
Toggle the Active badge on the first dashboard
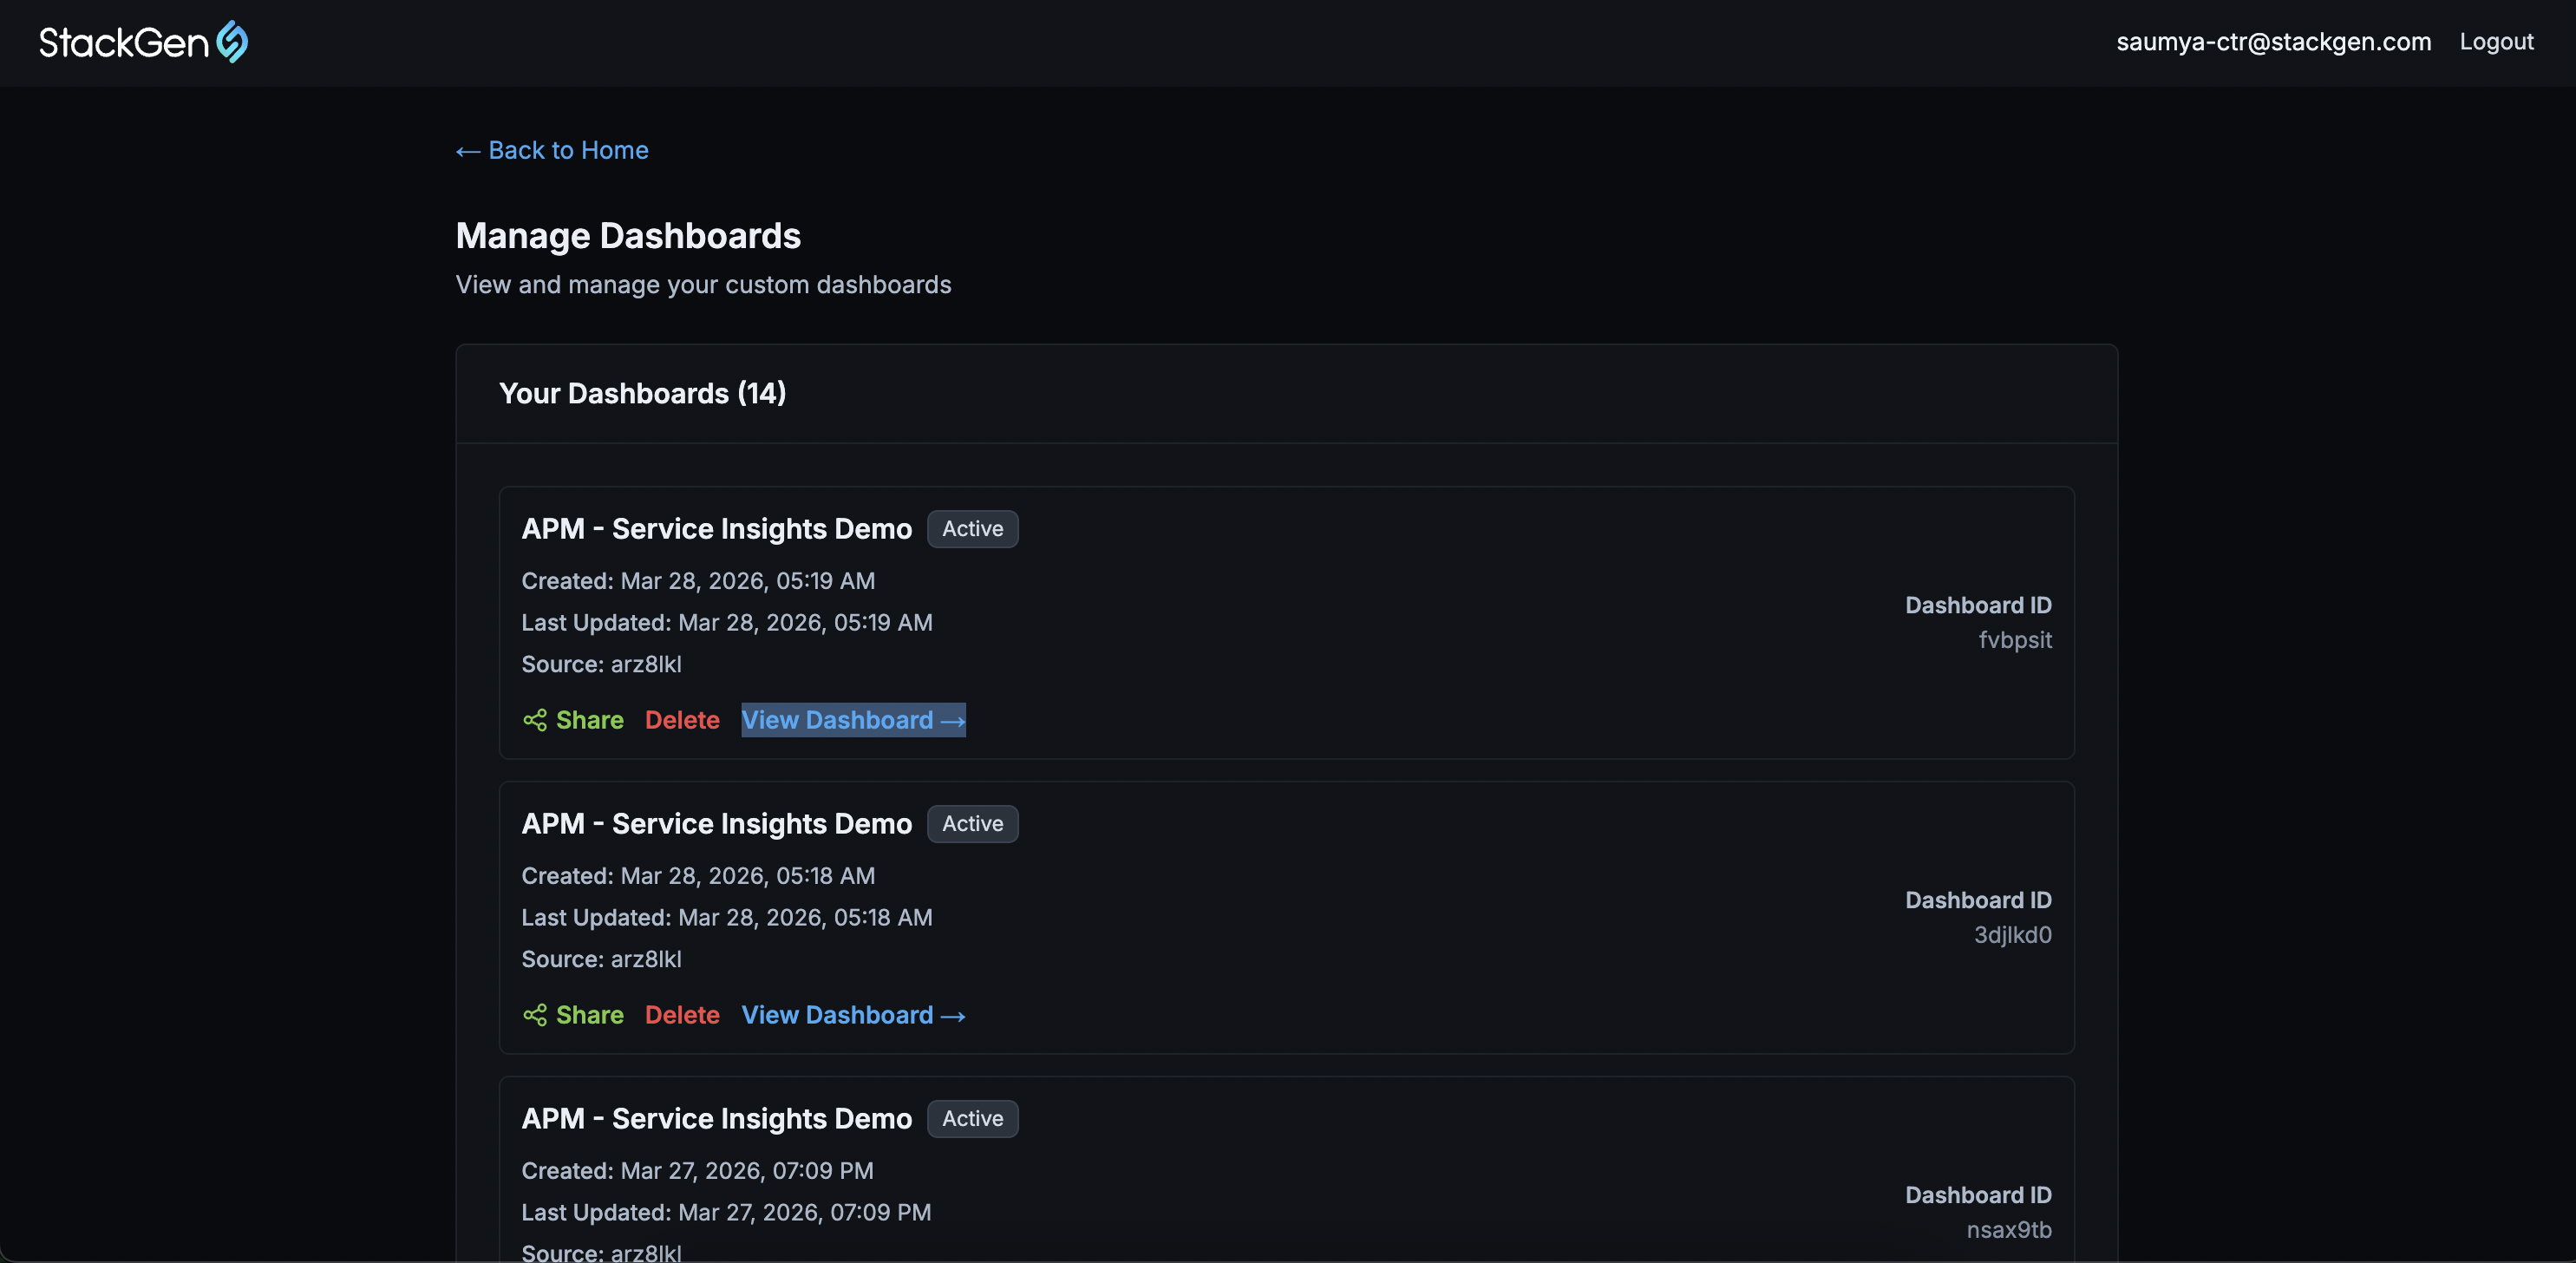(x=972, y=529)
